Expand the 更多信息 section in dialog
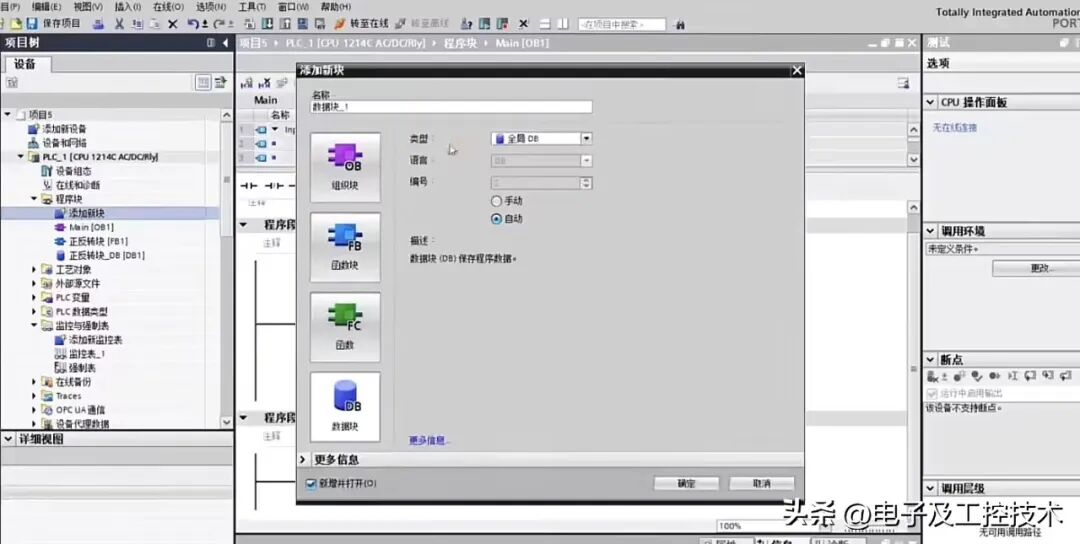 (x=303, y=459)
